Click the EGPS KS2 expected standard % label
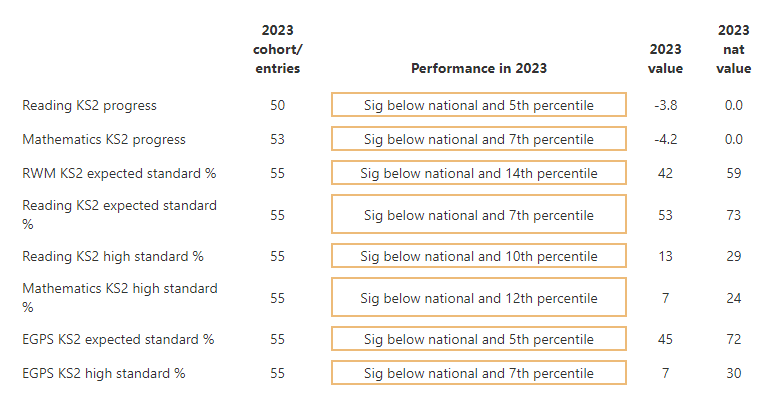This screenshot has height=396, width=764. pos(118,339)
